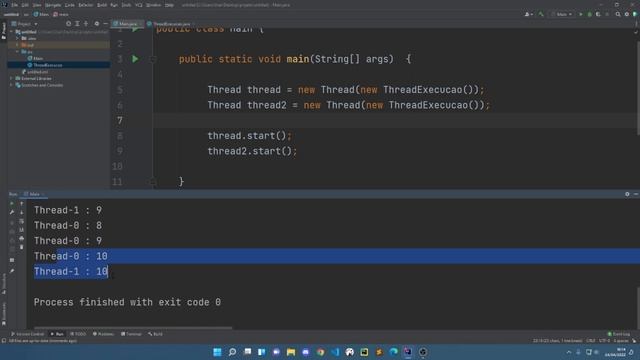Click the green run arrow beside main method

pos(135,59)
